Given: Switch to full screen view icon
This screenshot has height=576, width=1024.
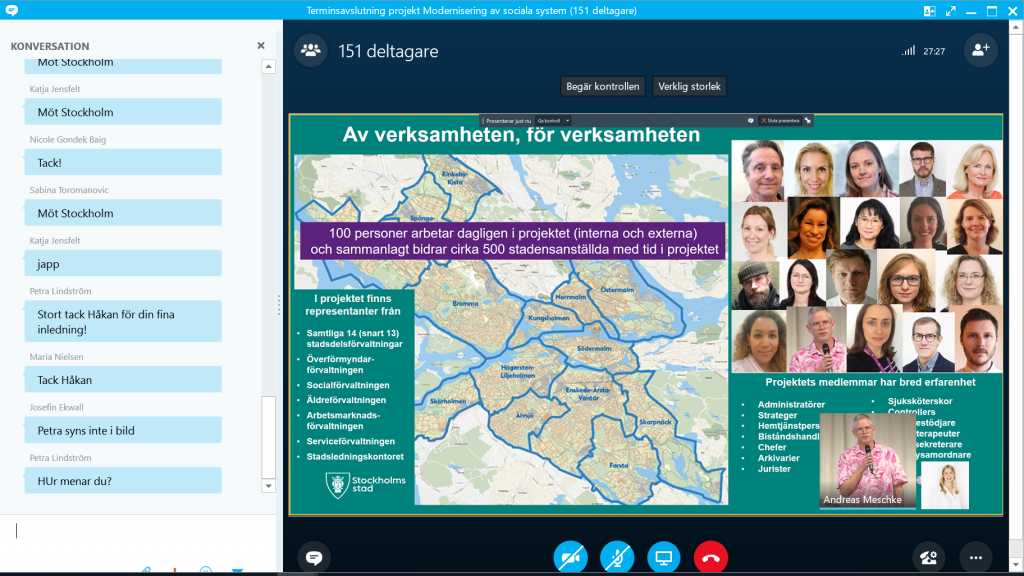Looking at the screenshot, I should coord(951,10).
